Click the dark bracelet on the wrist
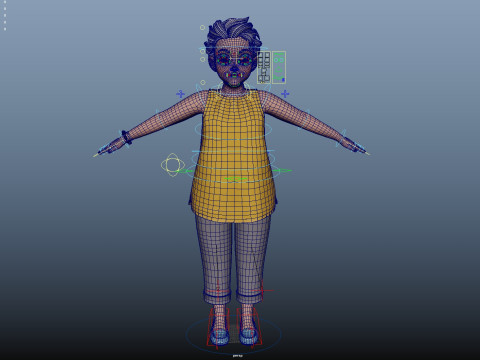This screenshot has height=360, width=480. [126, 137]
